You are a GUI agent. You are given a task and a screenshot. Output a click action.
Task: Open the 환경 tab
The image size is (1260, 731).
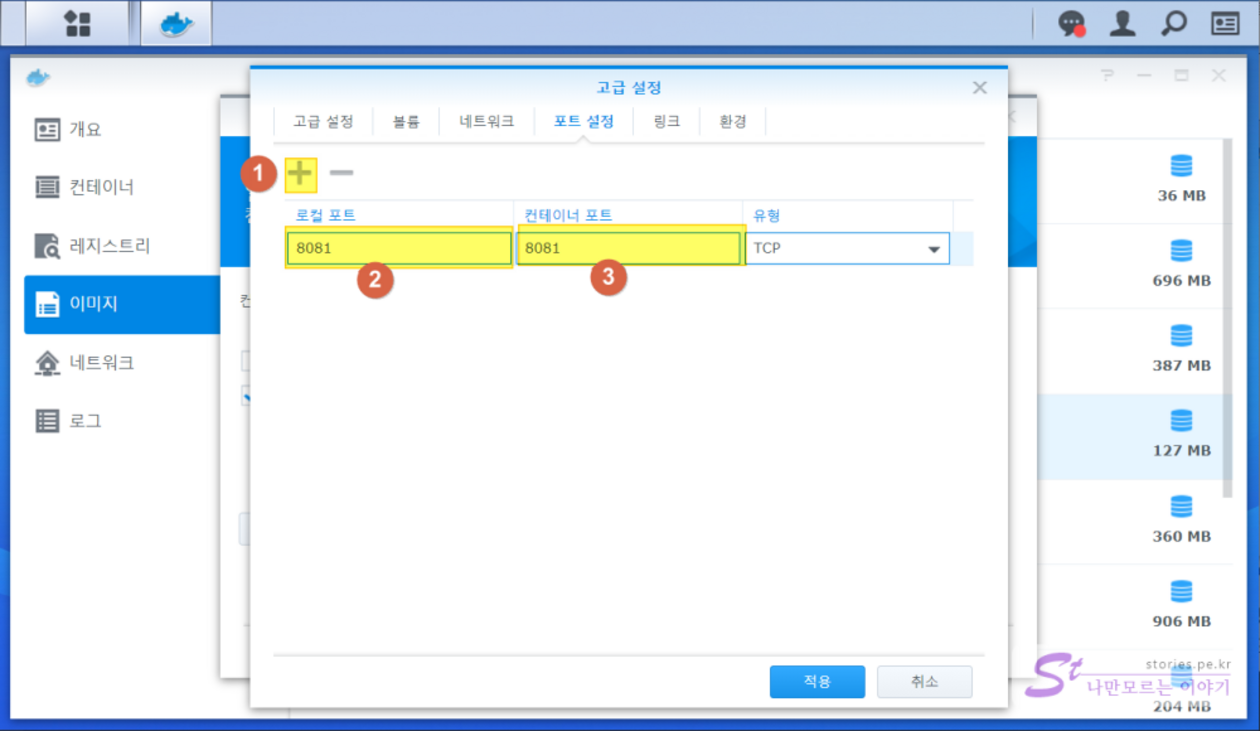coord(732,121)
